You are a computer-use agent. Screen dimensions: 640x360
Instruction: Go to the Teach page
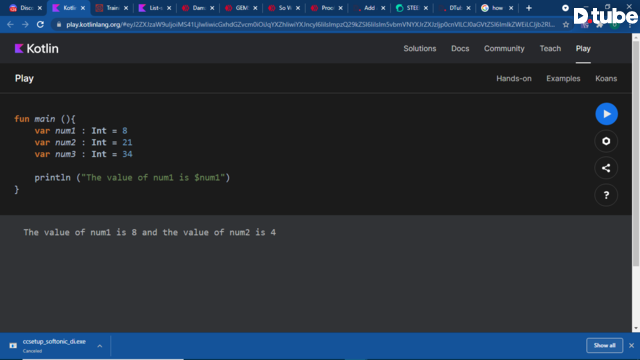tap(550, 49)
